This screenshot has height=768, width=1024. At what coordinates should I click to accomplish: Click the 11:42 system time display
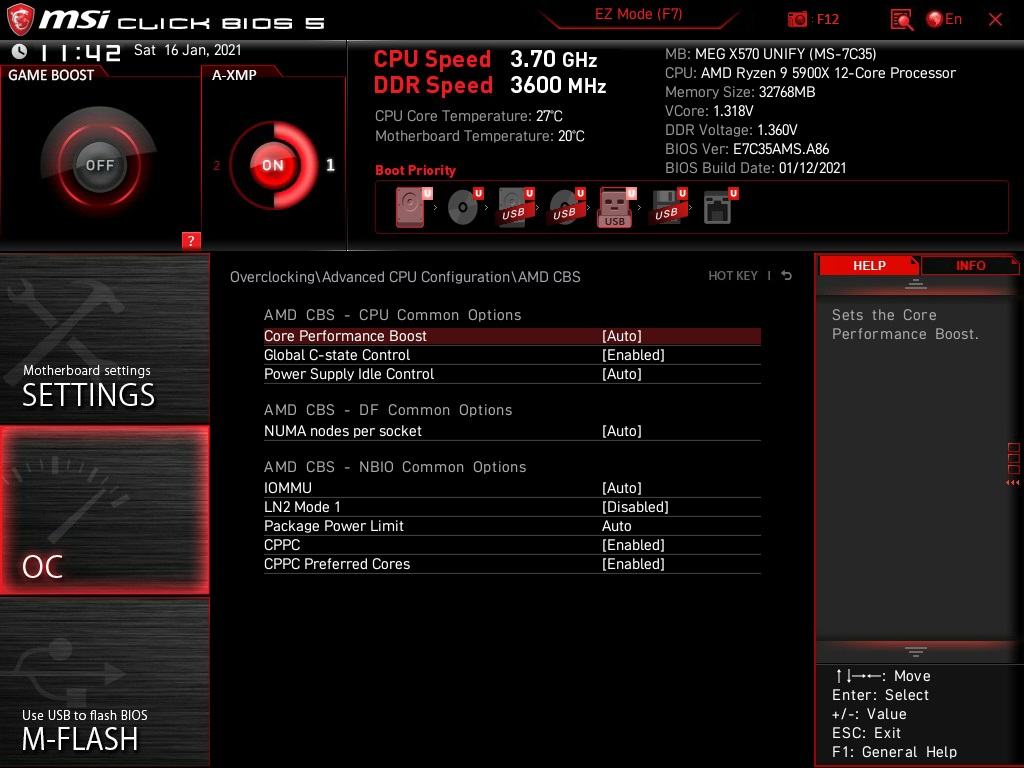[x=80, y=52]
